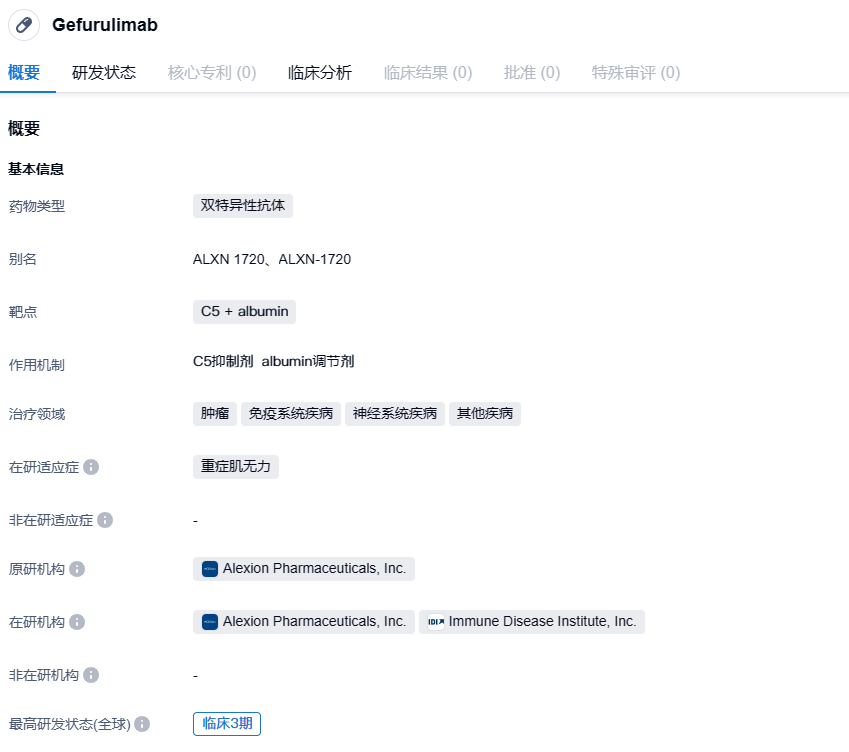The height and width of the screenshot is (752, 849).
Task: Click the 双特异性抗体 drug type tag
Action: 243,206
